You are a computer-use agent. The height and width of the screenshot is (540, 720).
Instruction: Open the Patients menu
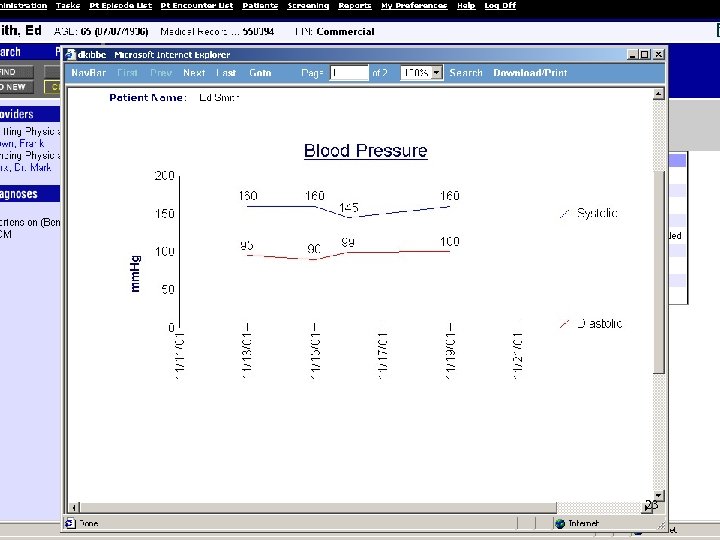coord(260,6)
